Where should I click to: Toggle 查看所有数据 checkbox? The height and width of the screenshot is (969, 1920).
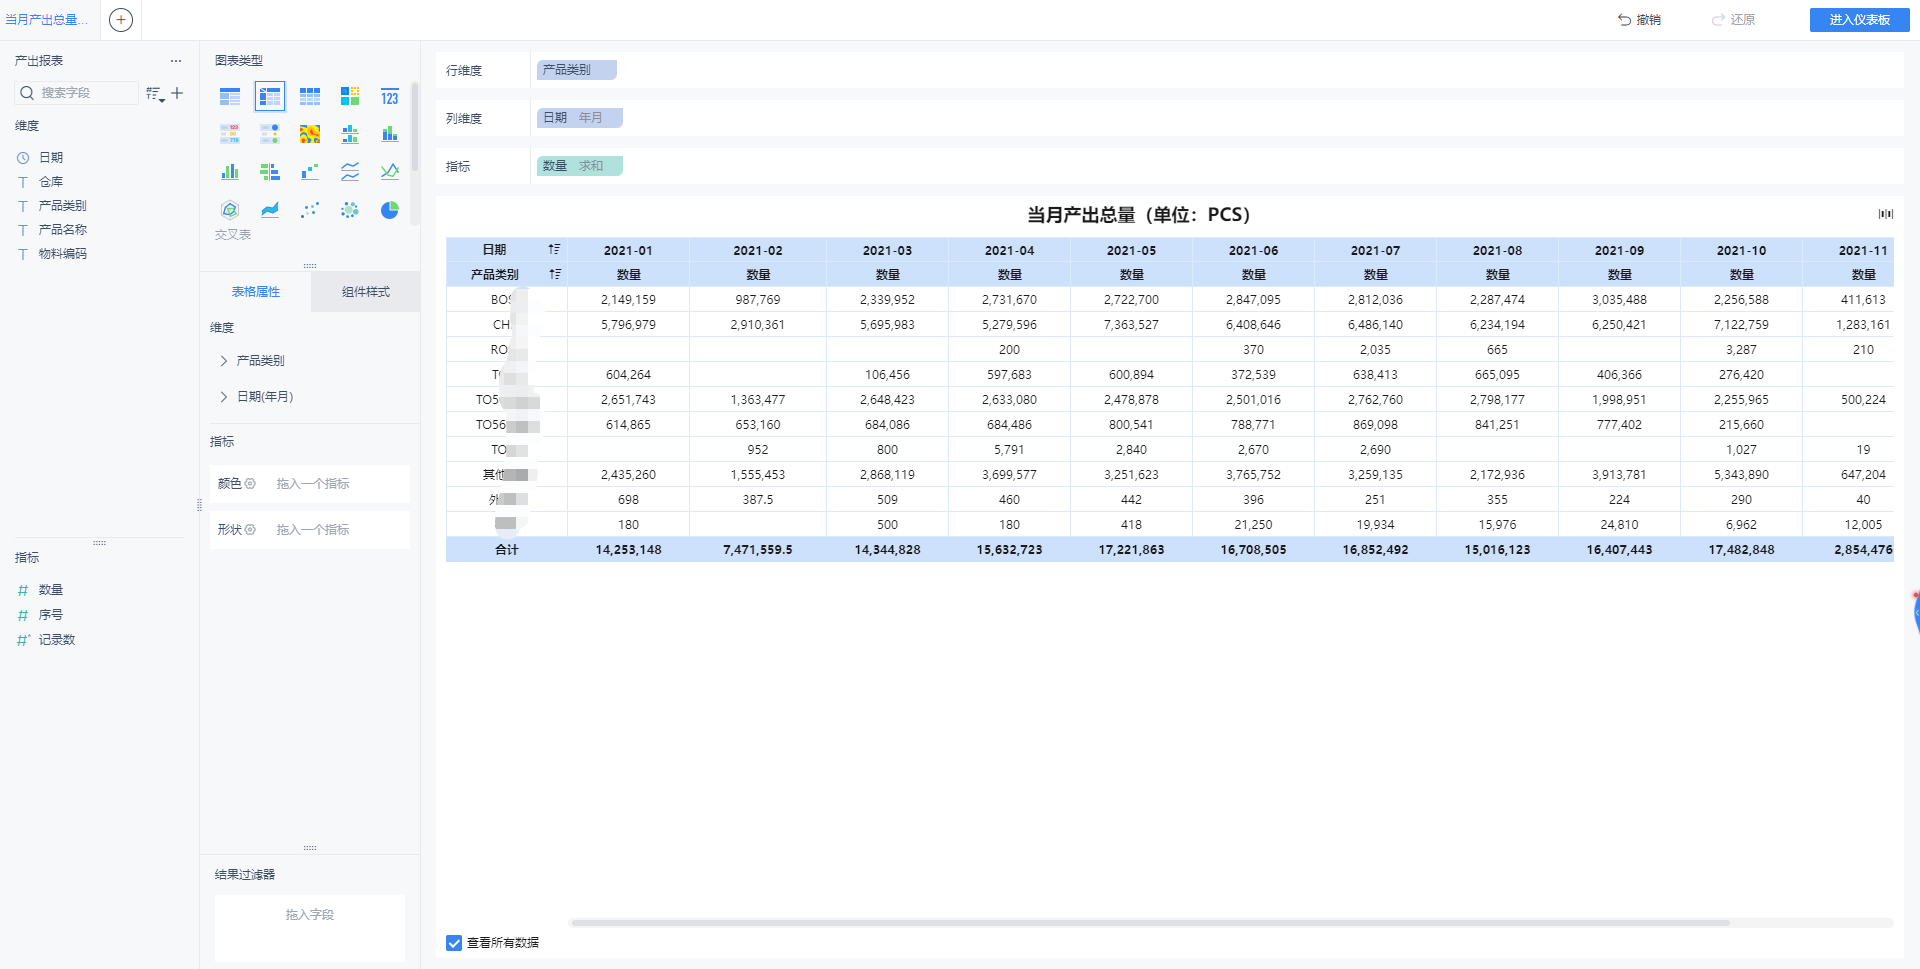(454, 943)
